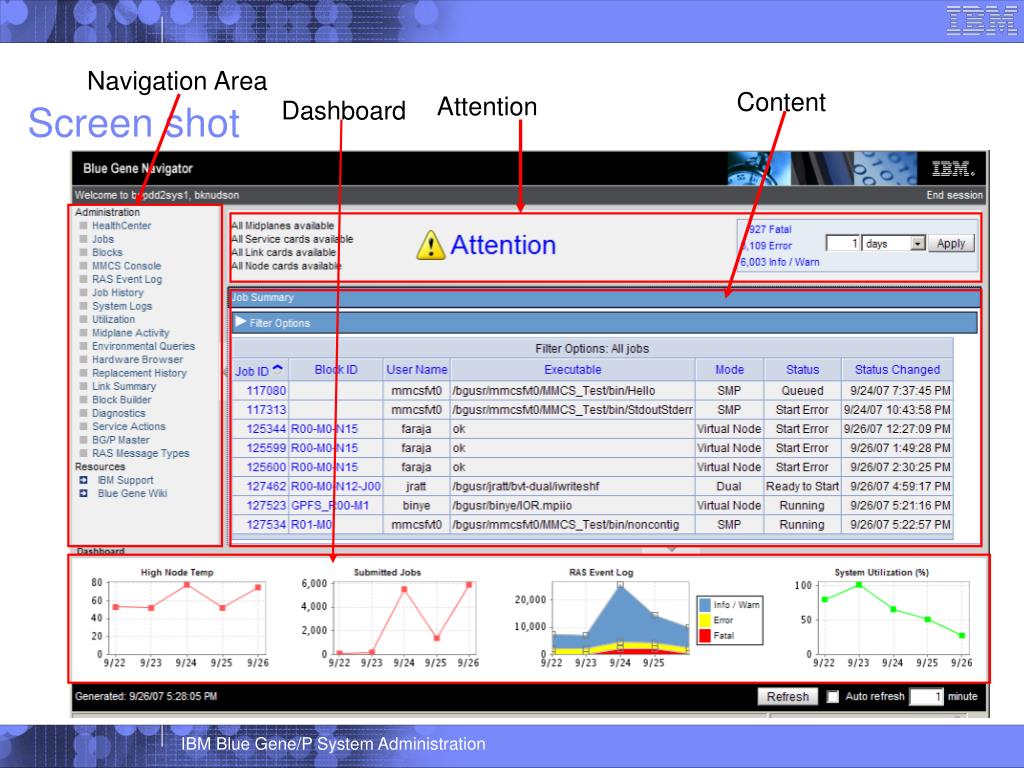Click block R01-M0 link

point(312,524)
